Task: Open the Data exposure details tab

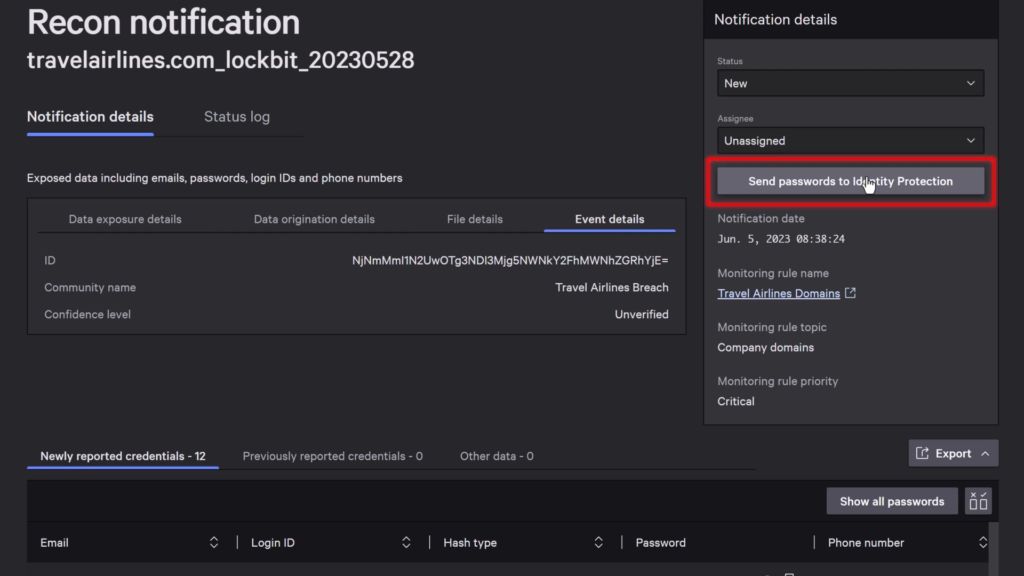Action: (x=126, y=218)
